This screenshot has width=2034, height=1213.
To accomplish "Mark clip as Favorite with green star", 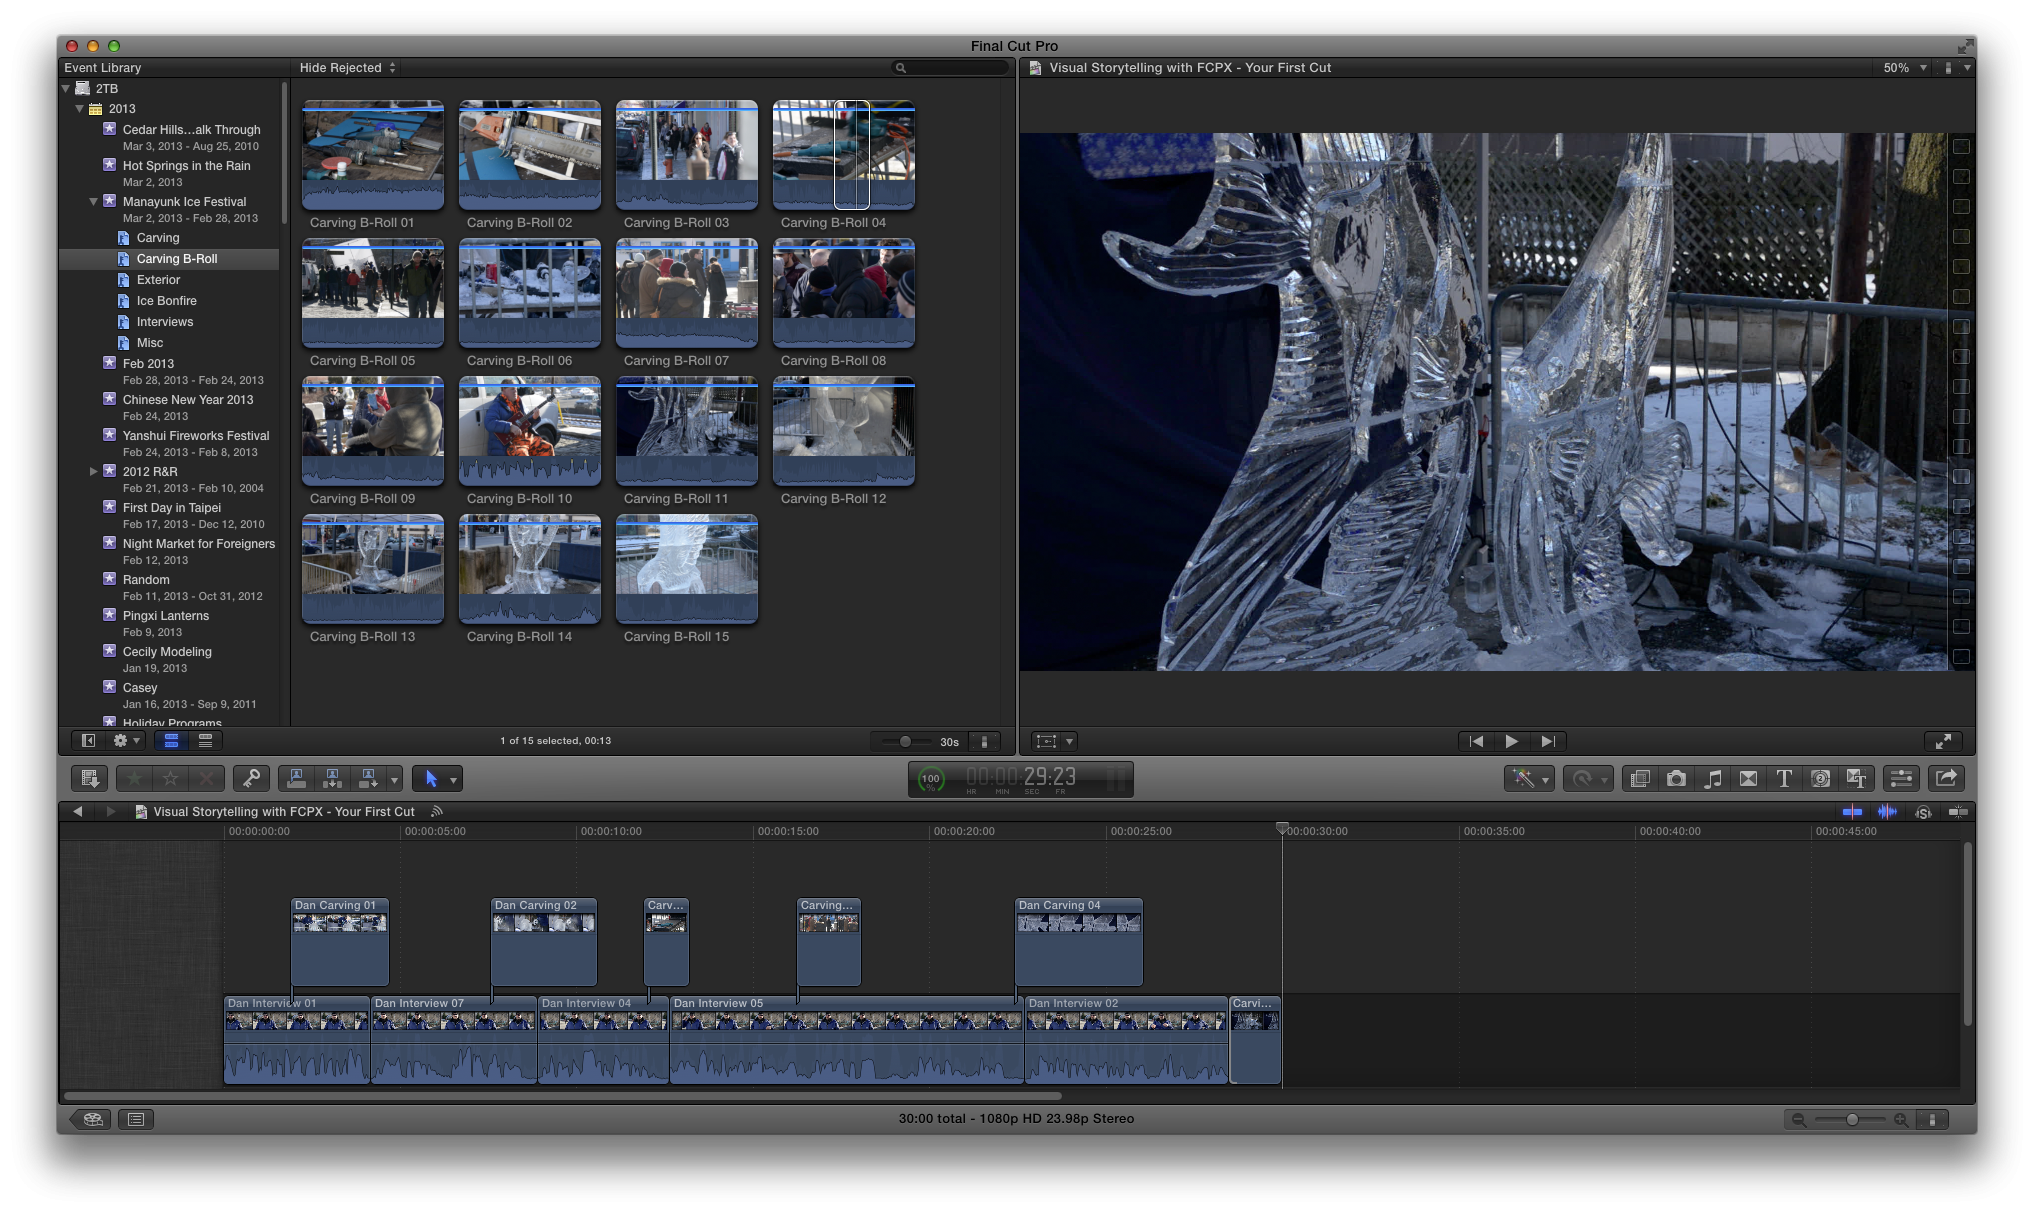I will pyautogui.click(x=134, y=778).
